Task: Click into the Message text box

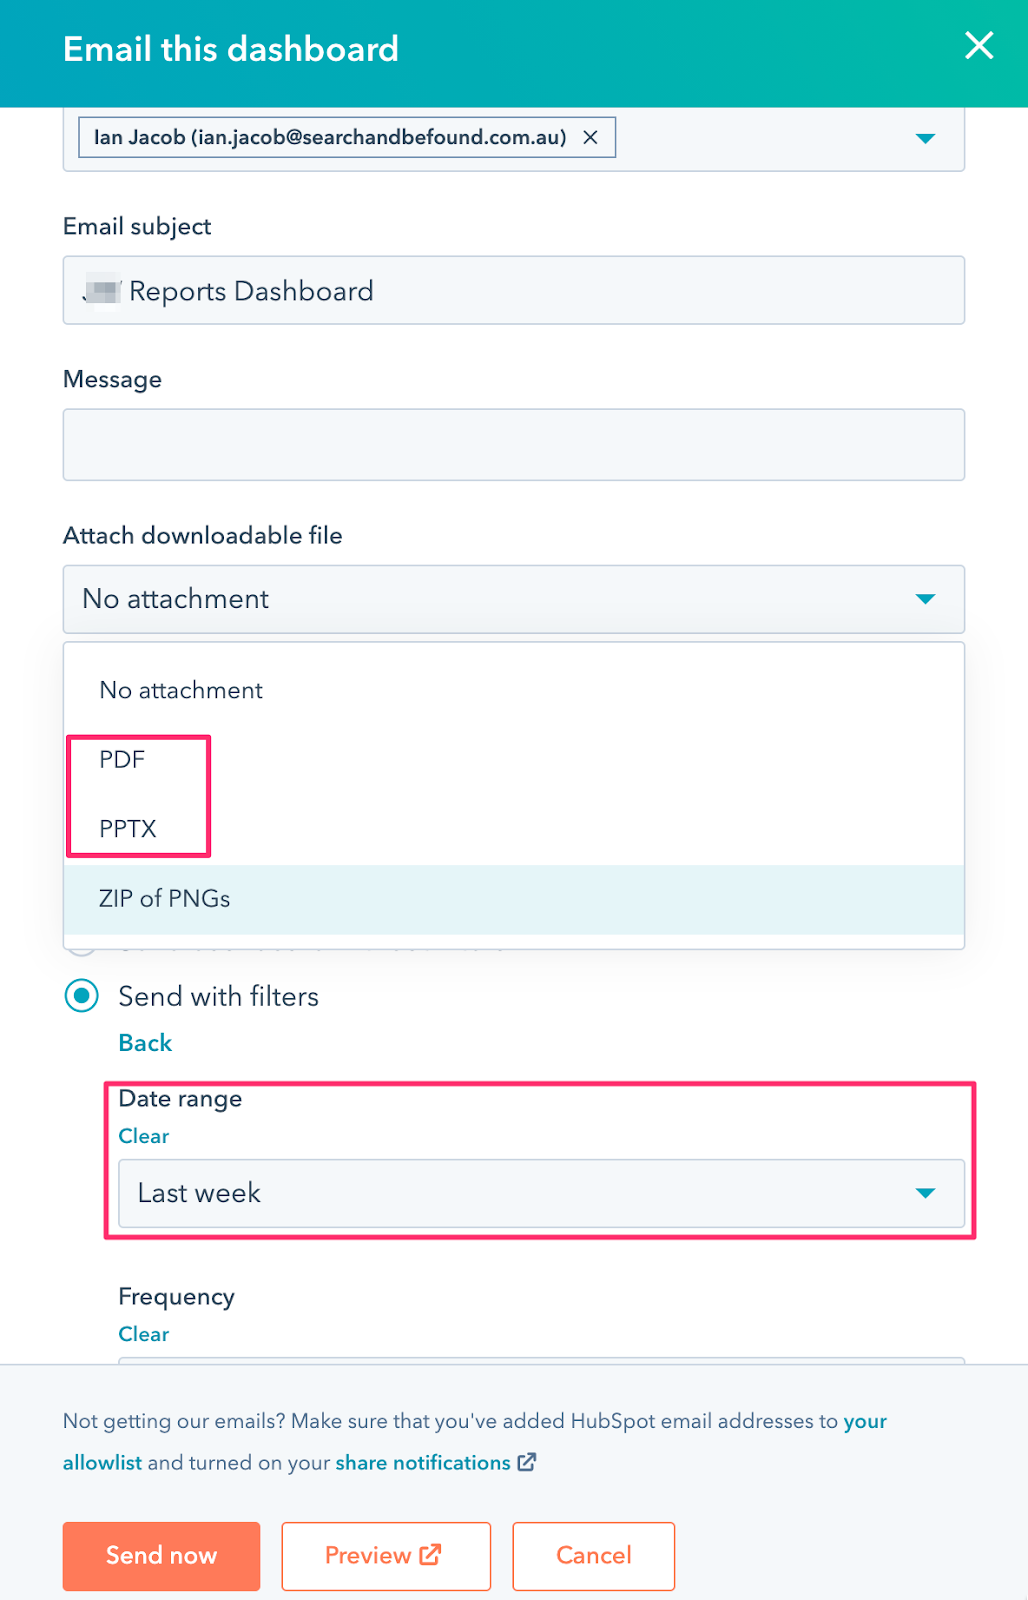Action: 513,444
